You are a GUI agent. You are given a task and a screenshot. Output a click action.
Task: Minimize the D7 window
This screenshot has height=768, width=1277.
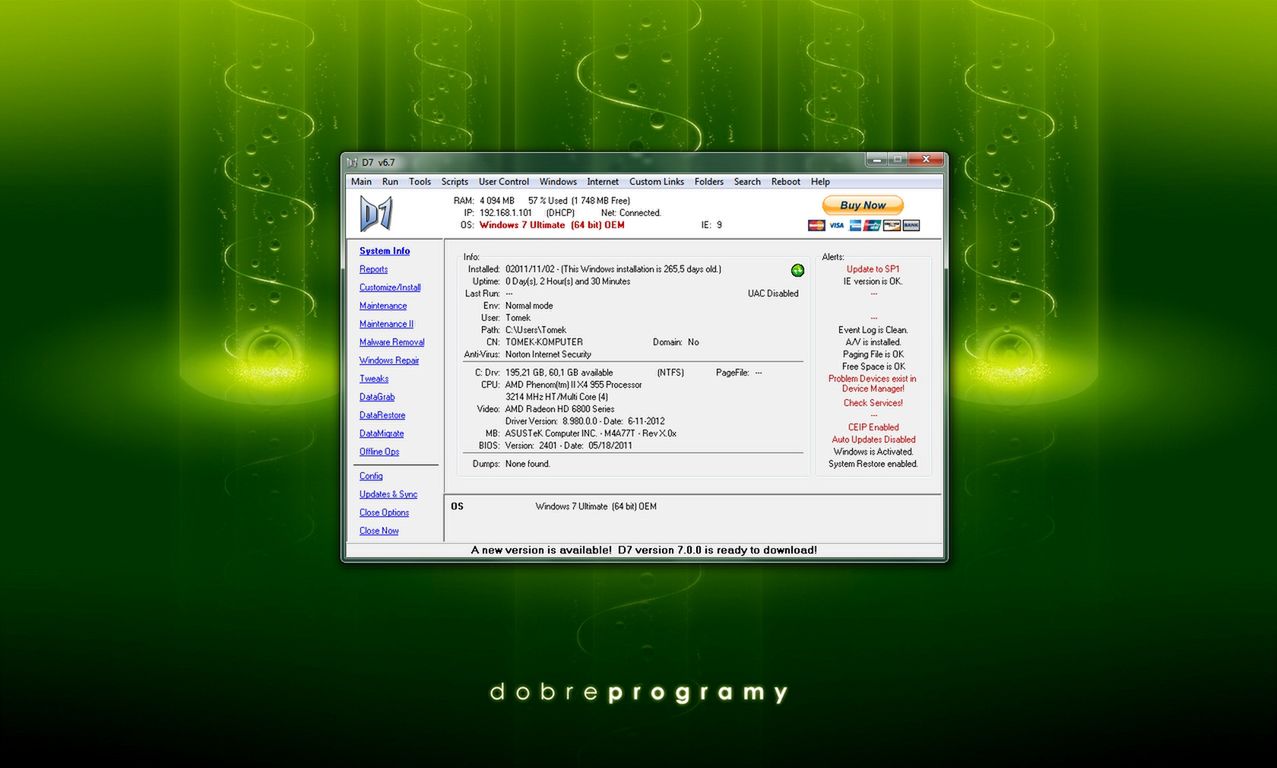(x=875, y=160)
